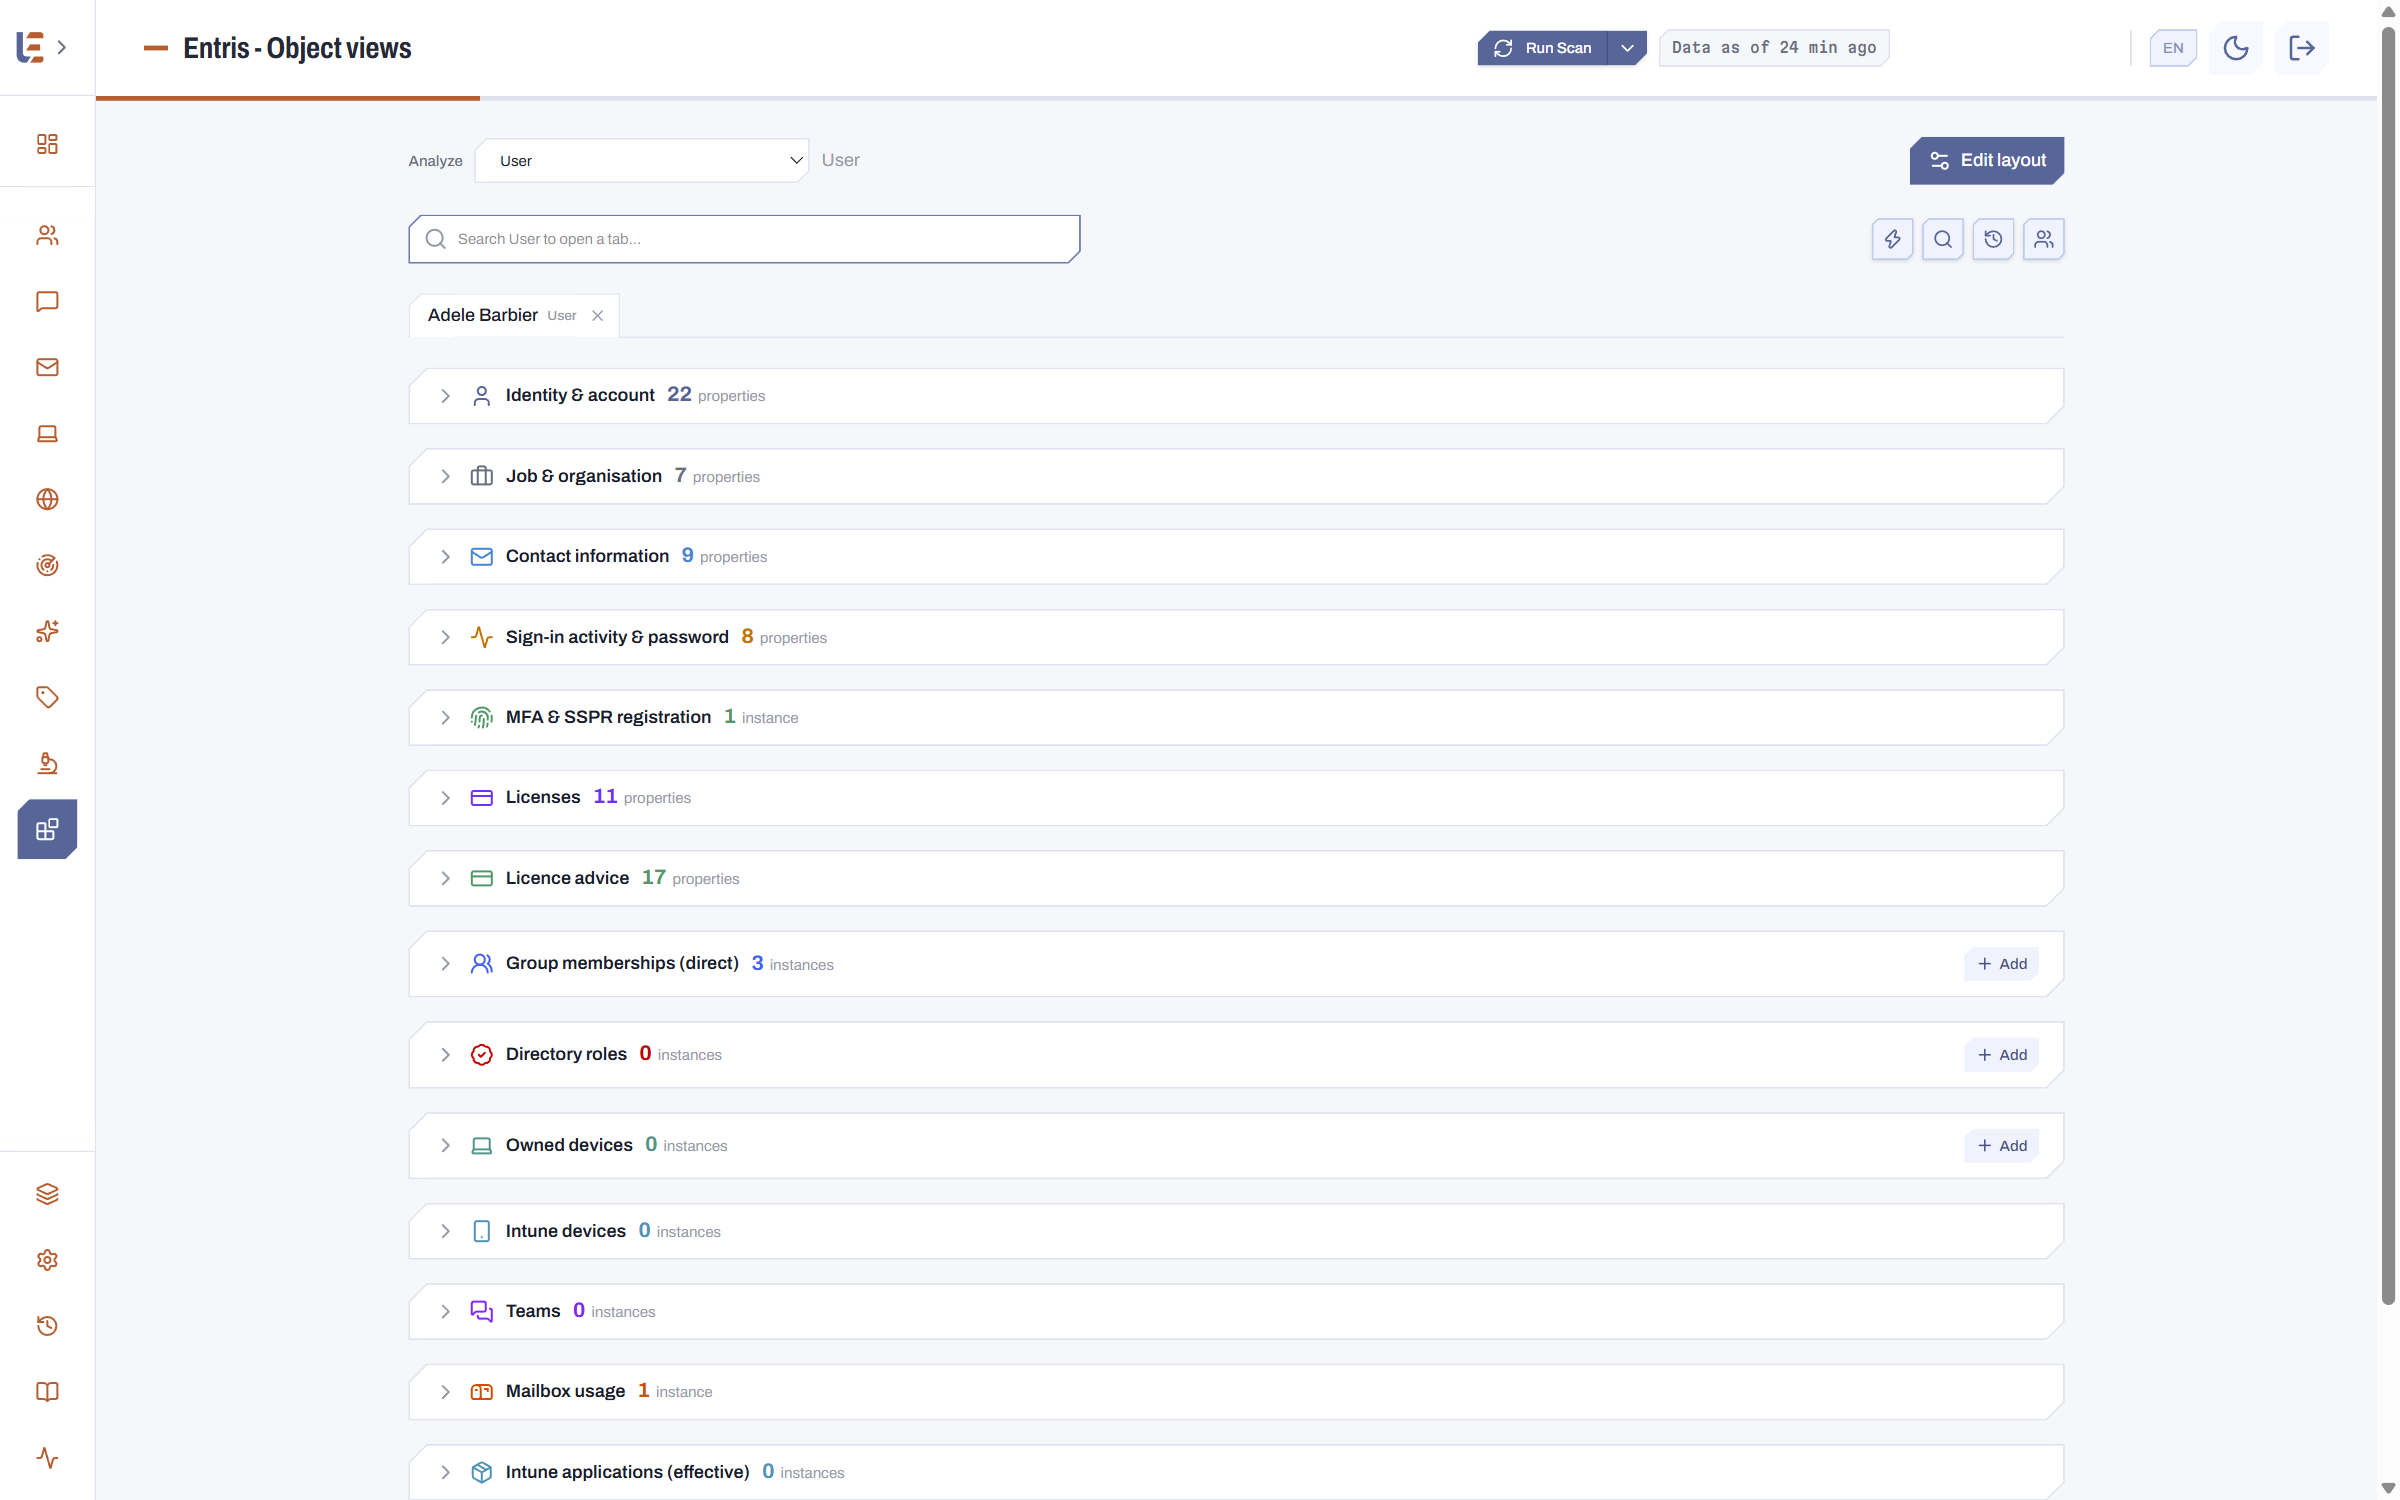Click the Directory roles badge icon
The height and width of the screenshot is (1500, 2400).
click(x=481, y=1054)
